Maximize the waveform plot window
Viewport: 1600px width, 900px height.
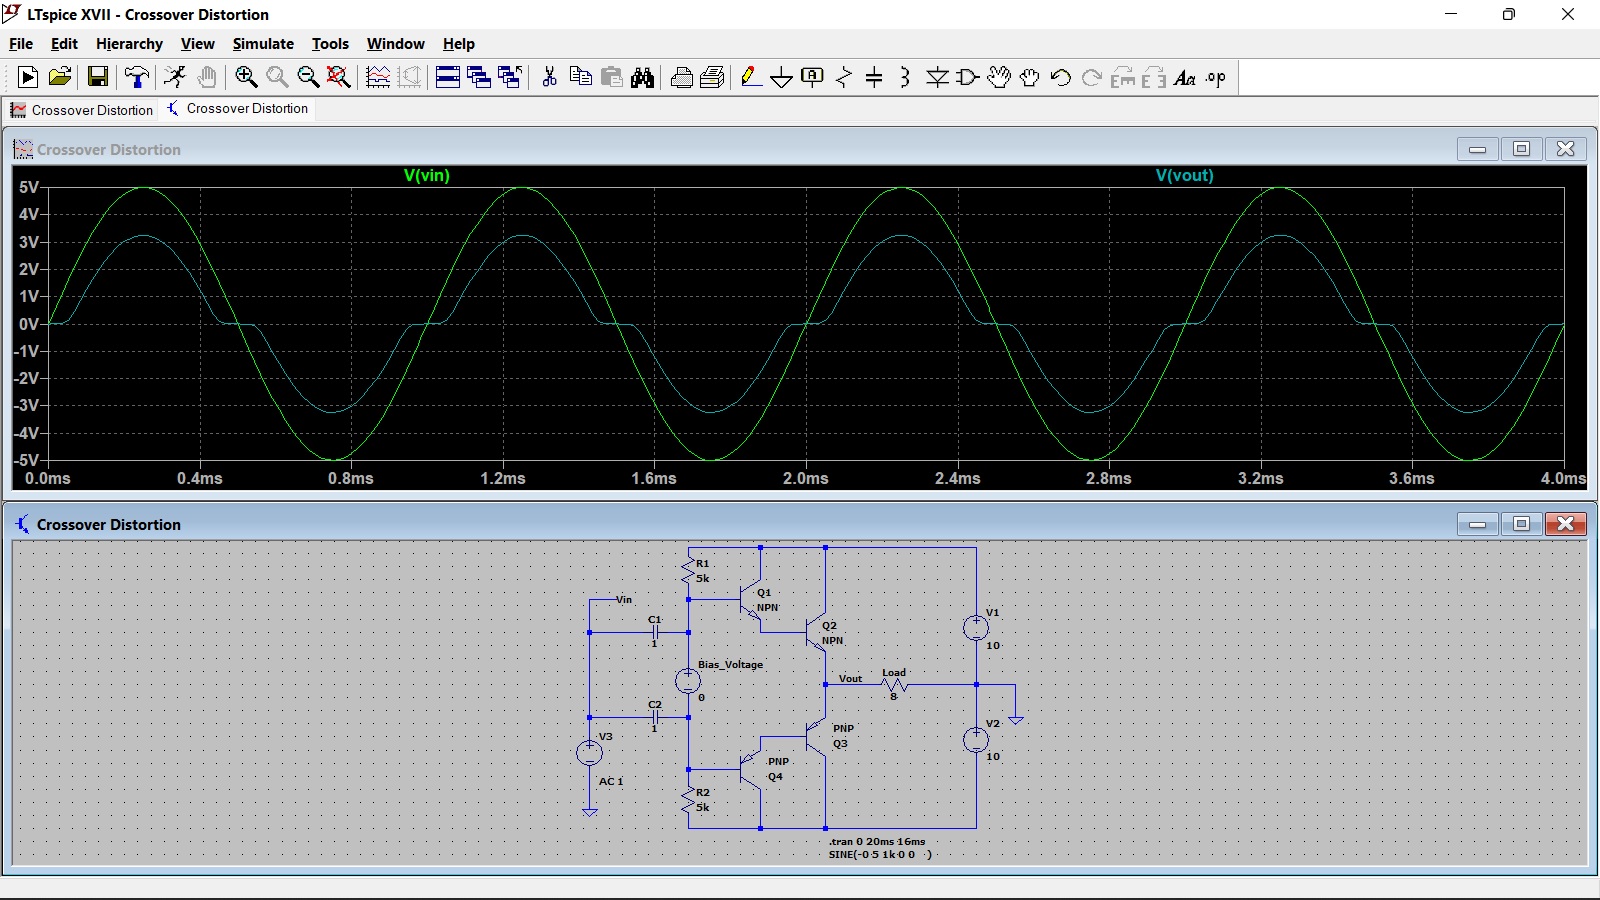tap(1521, 149)
